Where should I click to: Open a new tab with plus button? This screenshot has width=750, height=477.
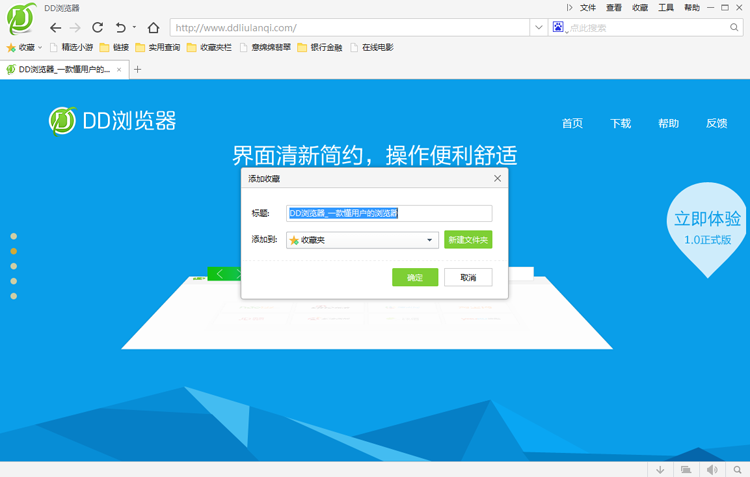coord(137,69)
